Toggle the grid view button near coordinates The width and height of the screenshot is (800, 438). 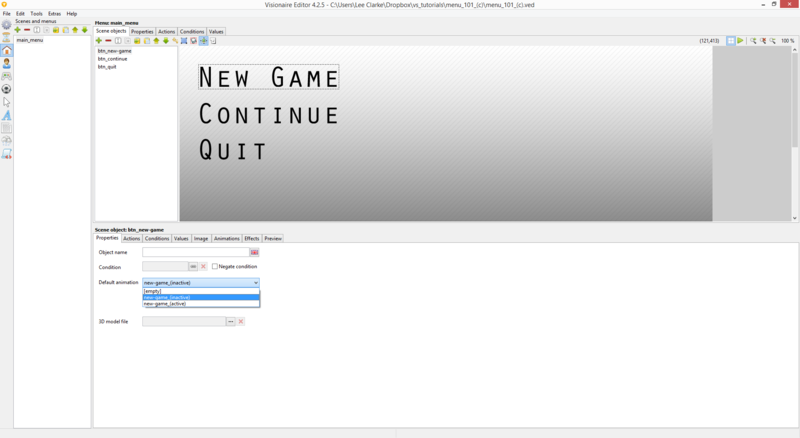coord(730,41)
